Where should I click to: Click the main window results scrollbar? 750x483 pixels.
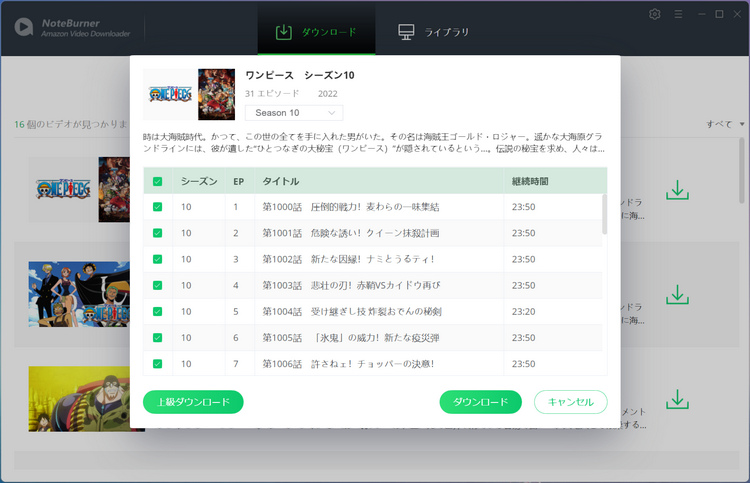(x=742, y=171)
